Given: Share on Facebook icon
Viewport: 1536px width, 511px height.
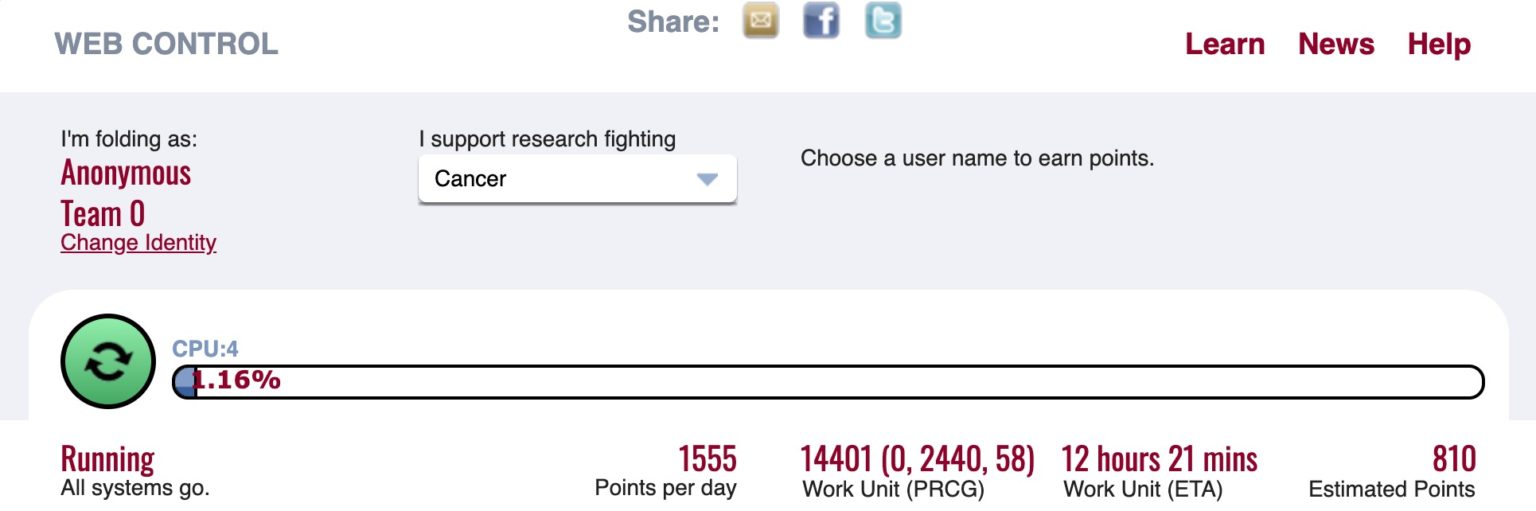Looking at the screenshot, I should point(821,21).
